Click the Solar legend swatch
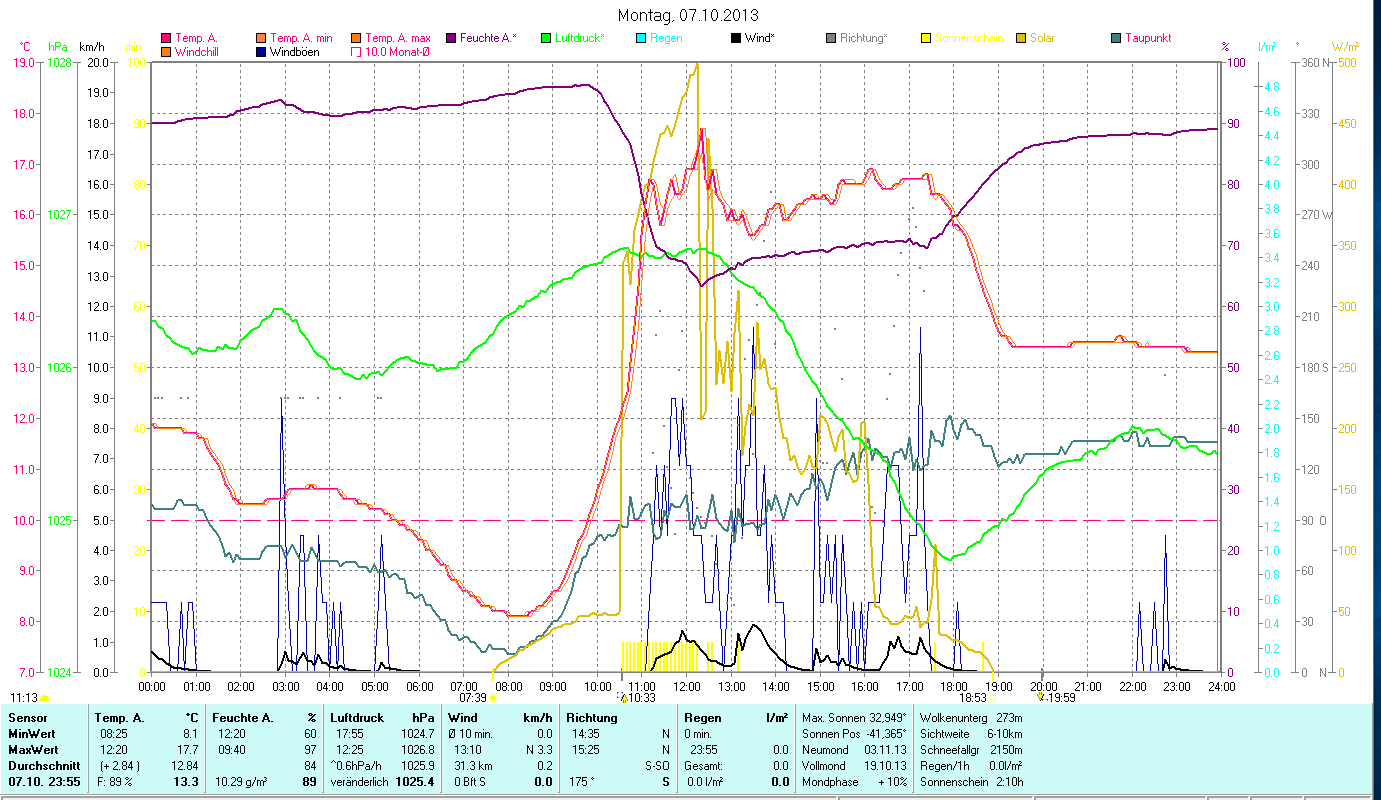Screen dimensions: 1381x800 pyautogui.click(x=1020, y=38)
